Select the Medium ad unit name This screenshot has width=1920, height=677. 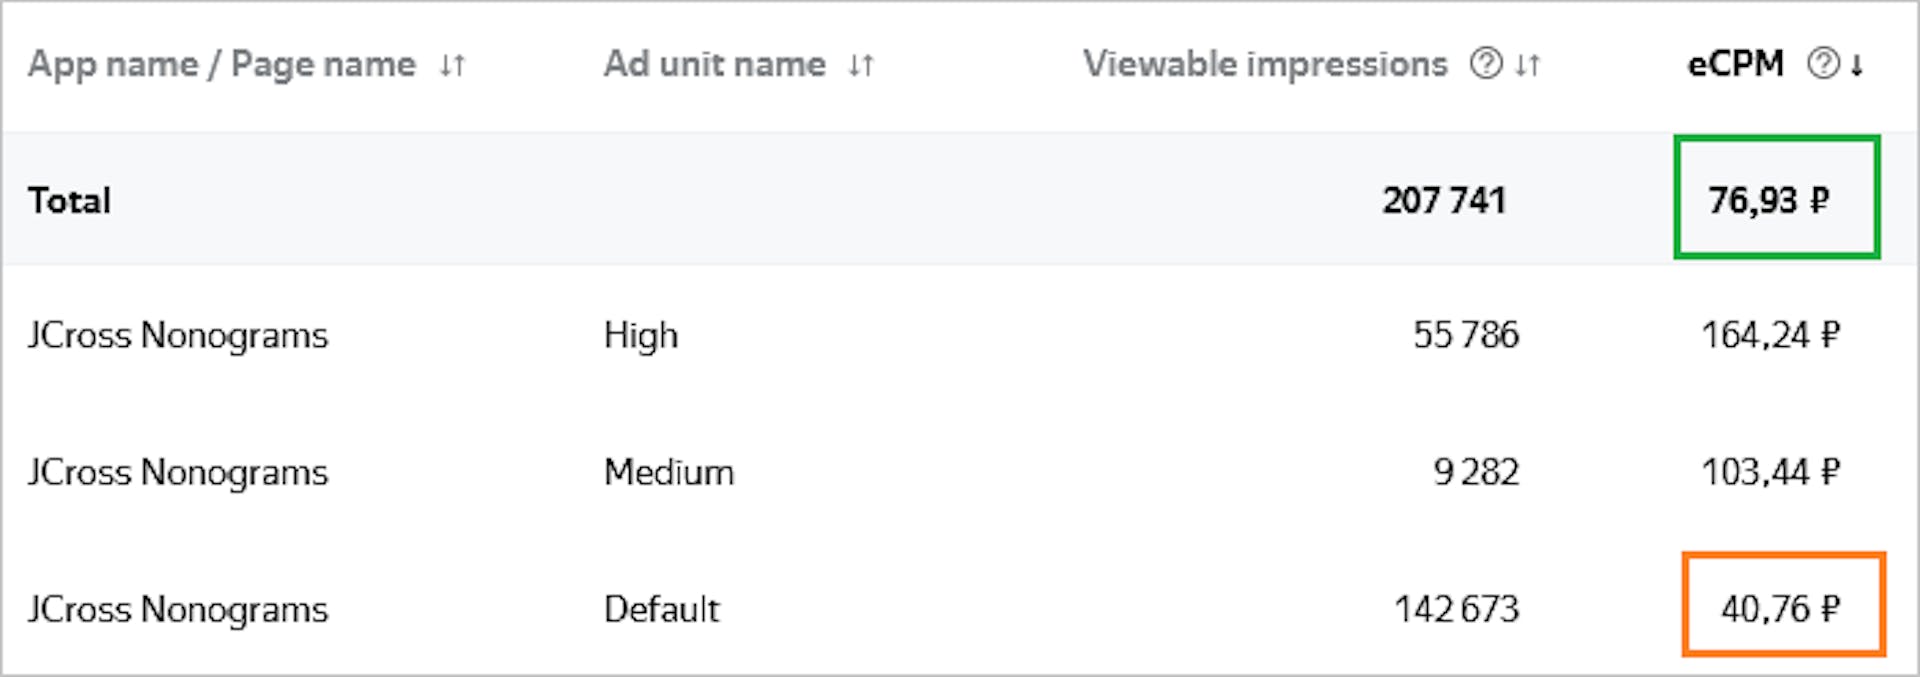pyautogui.click(x=669, y=472)
